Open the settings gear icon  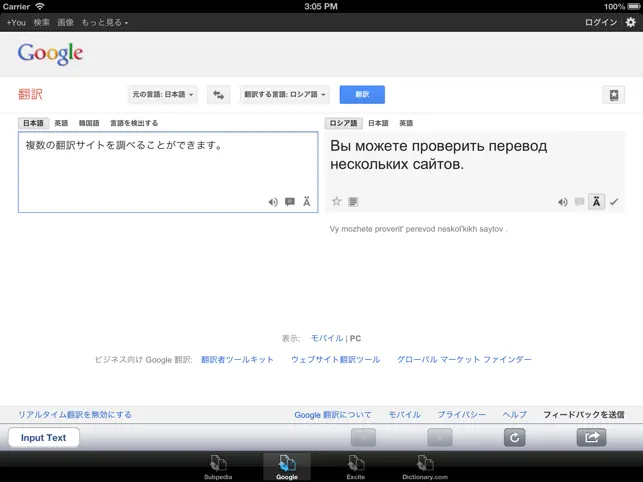pyautogui.click(x=631, y=22)
